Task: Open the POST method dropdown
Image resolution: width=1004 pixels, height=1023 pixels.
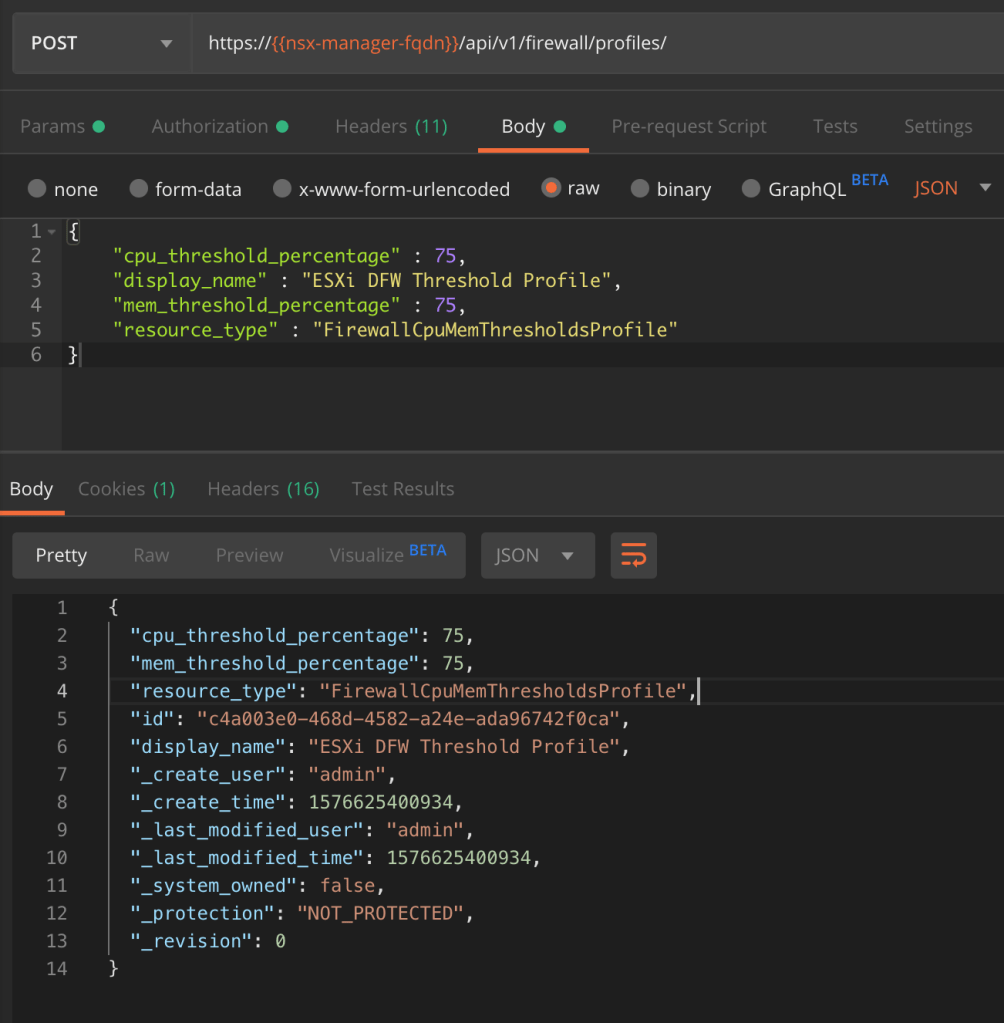Action: [100, 43]
